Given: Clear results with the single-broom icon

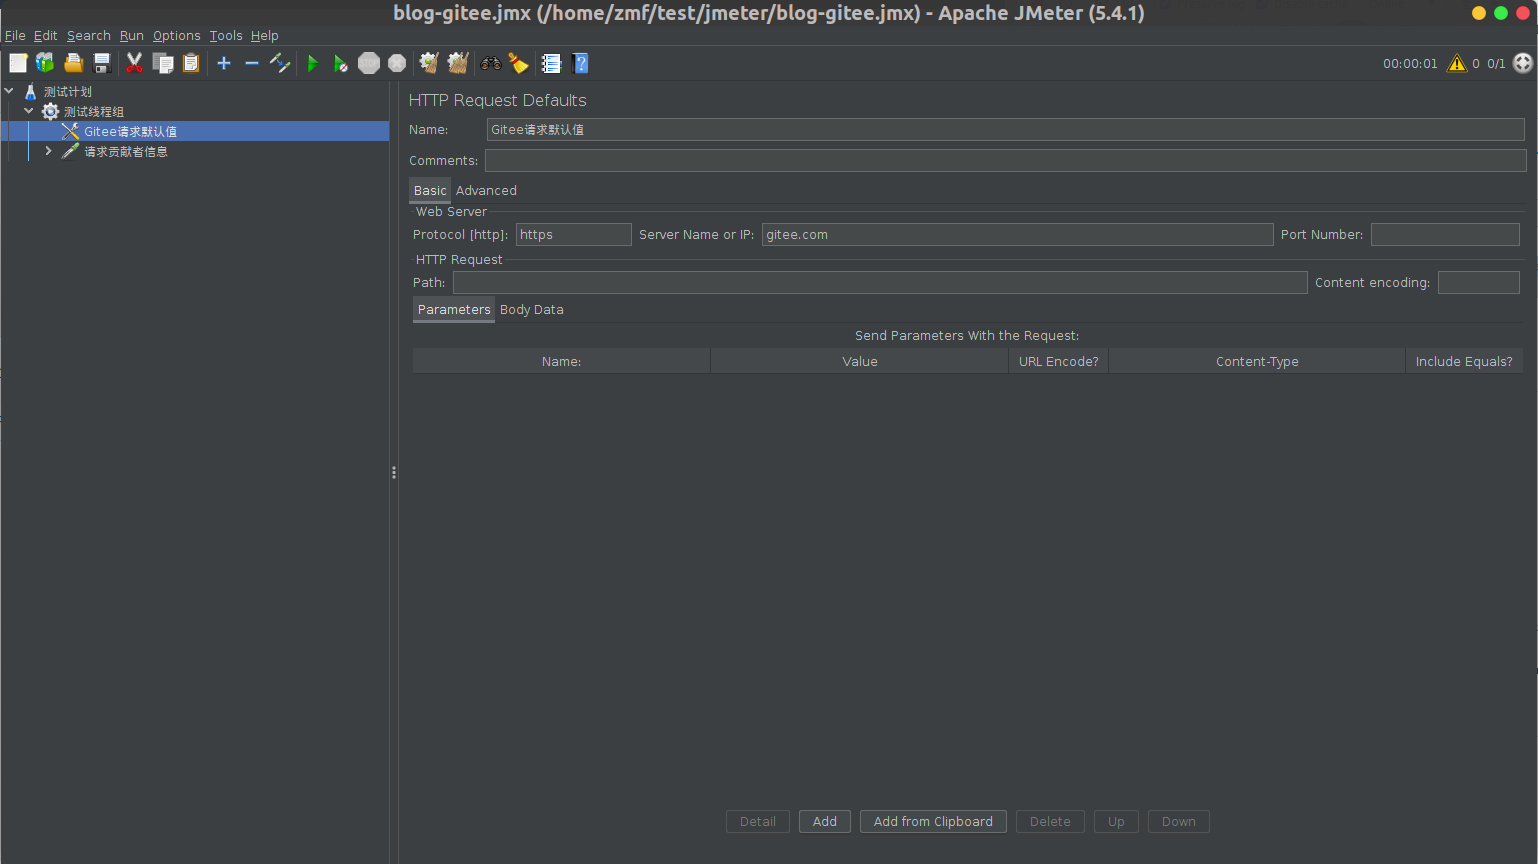Looking at the screenshot, I should pos(429,63).
